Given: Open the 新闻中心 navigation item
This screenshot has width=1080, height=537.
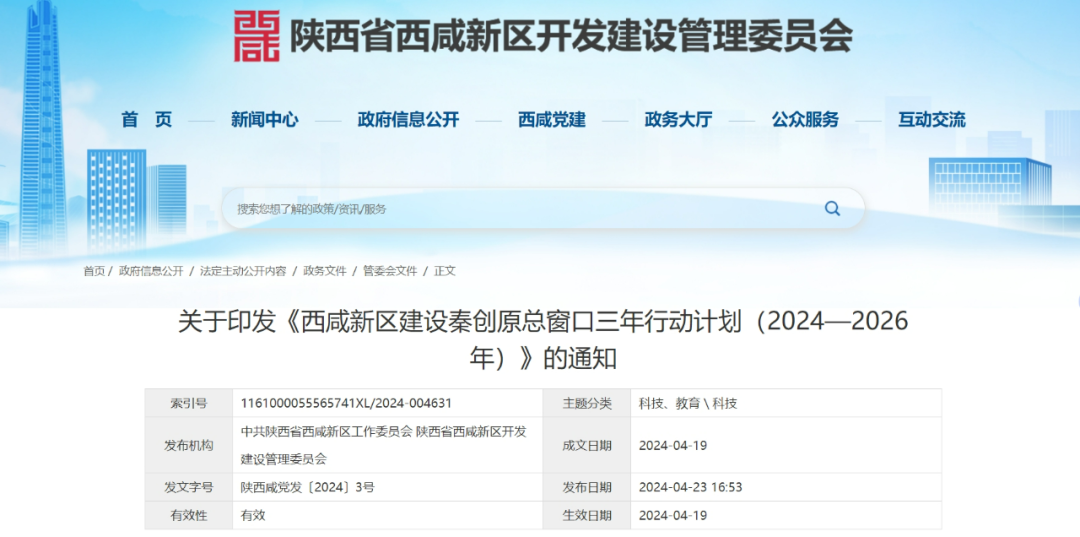Looking at the screenshot, I should (264, 120).
